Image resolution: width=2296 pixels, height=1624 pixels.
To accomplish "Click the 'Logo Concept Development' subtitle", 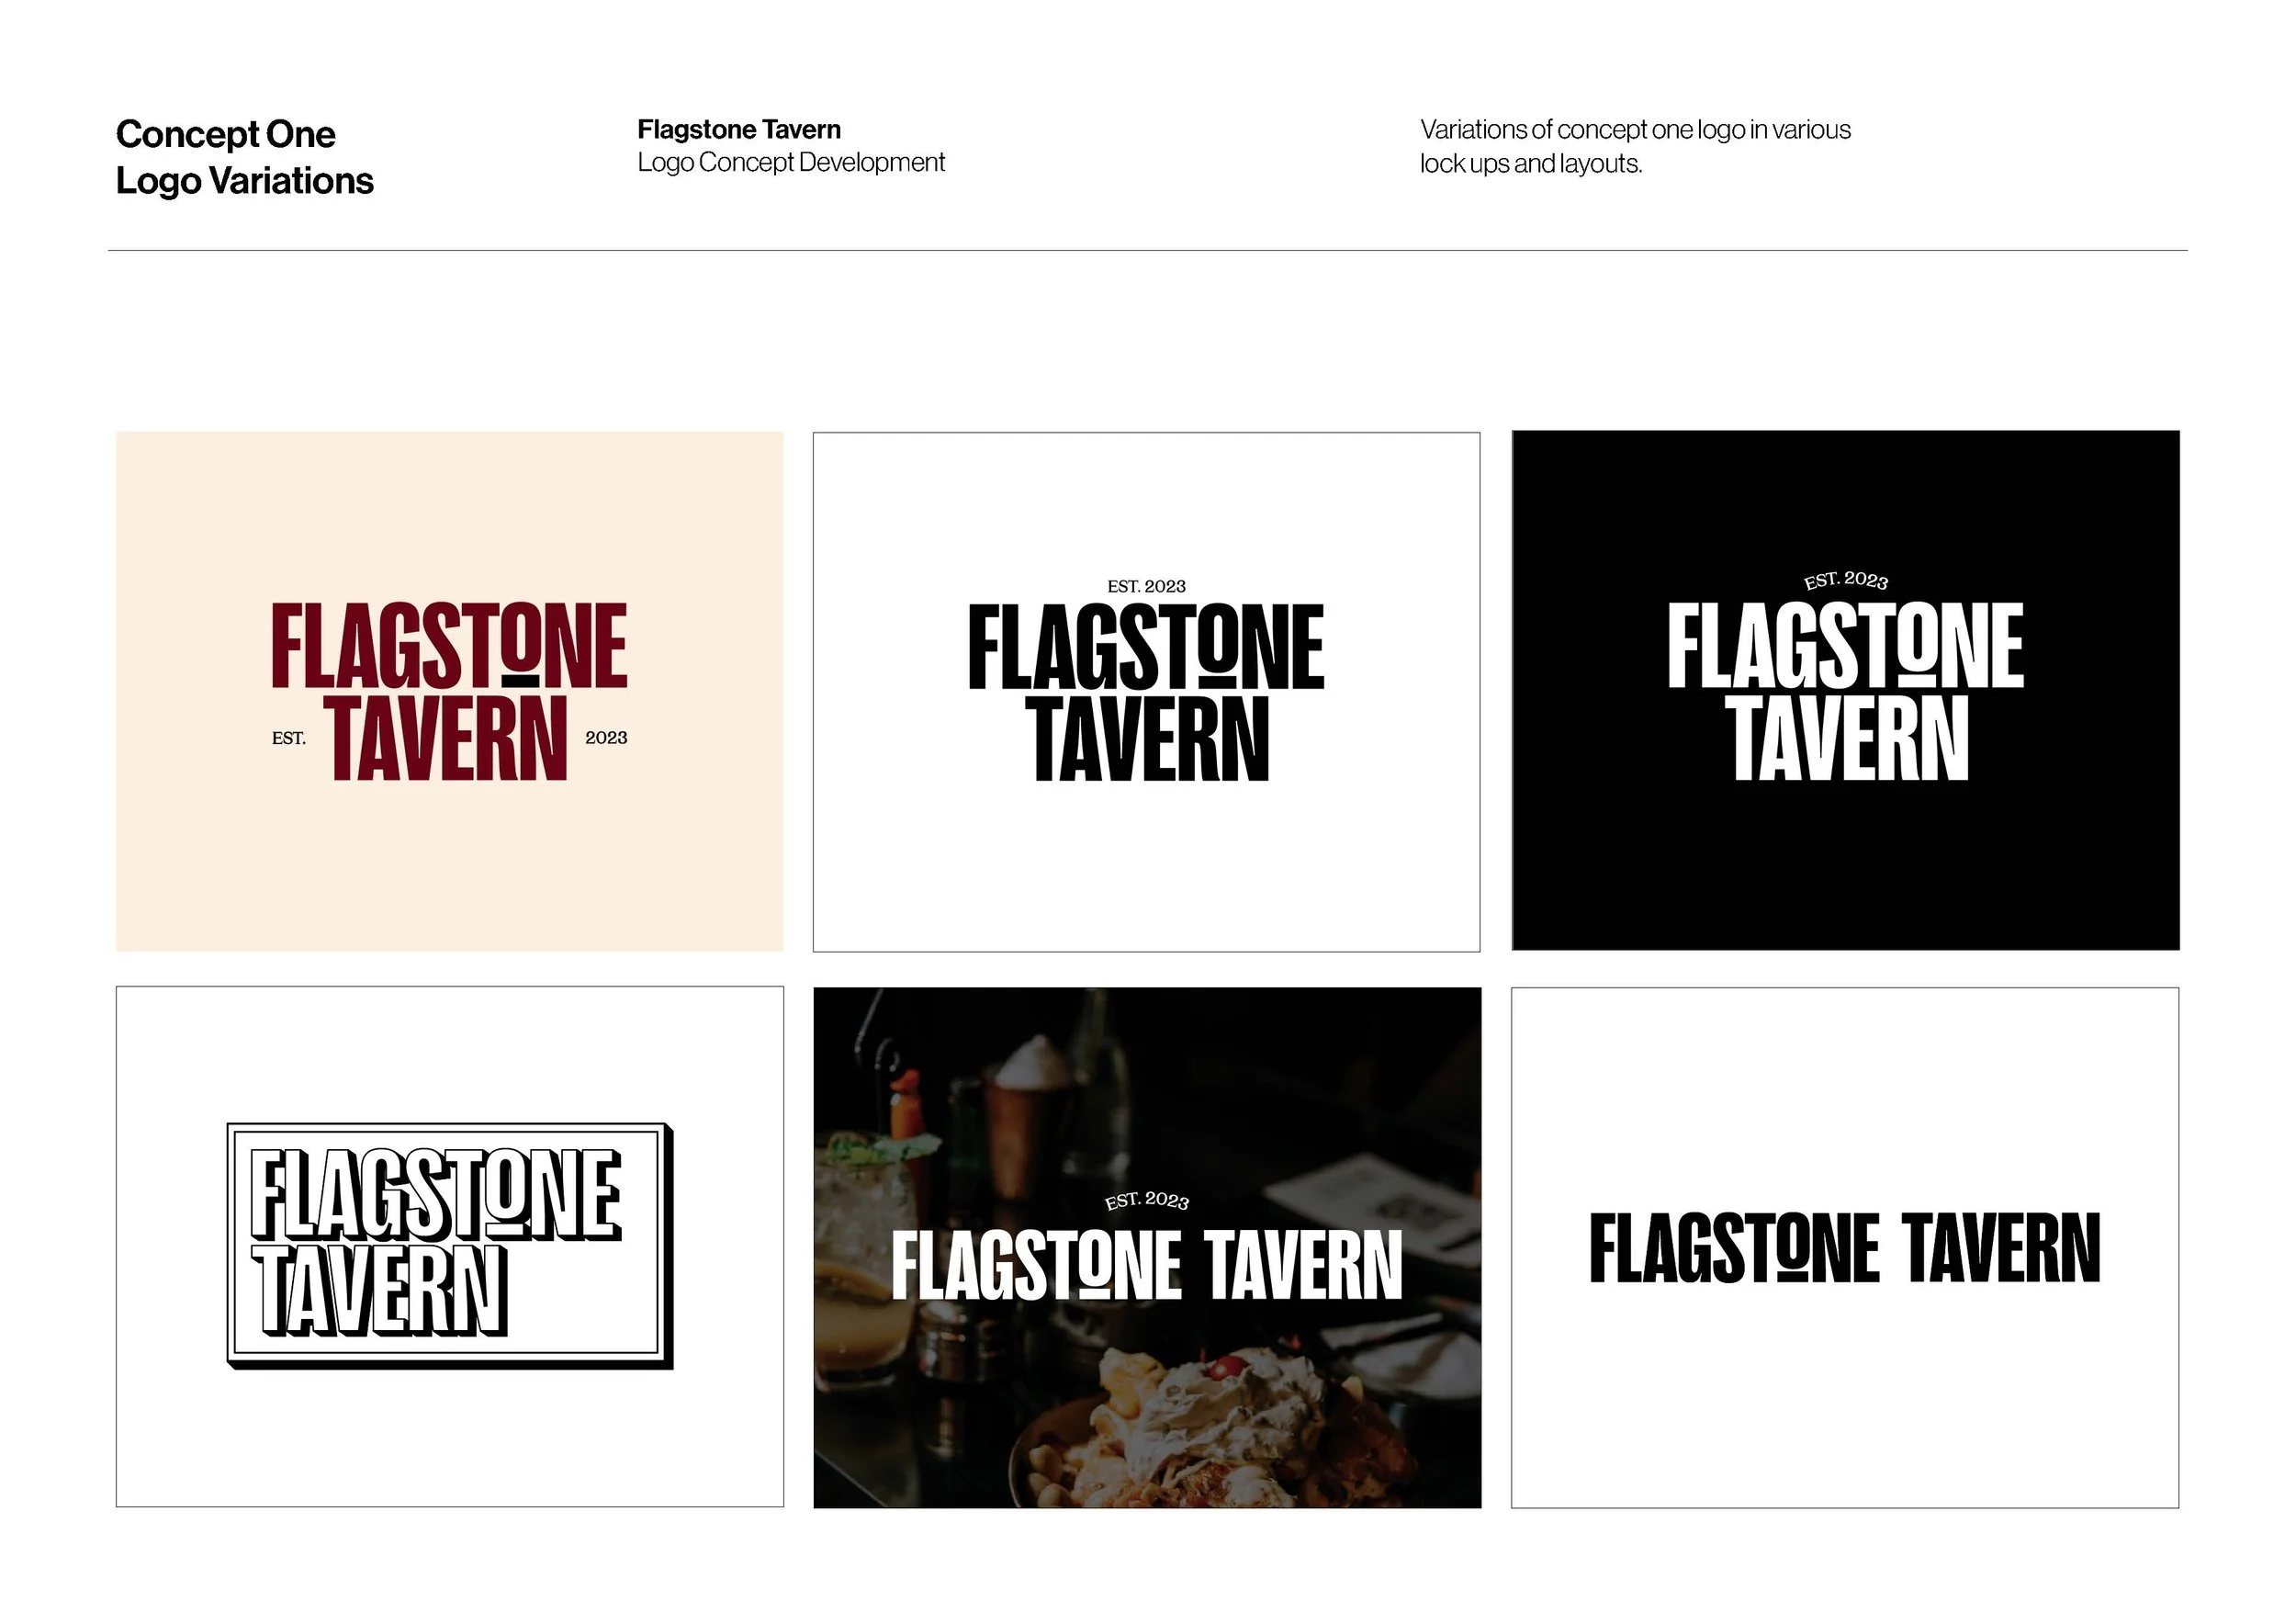I will click(791, 162).
